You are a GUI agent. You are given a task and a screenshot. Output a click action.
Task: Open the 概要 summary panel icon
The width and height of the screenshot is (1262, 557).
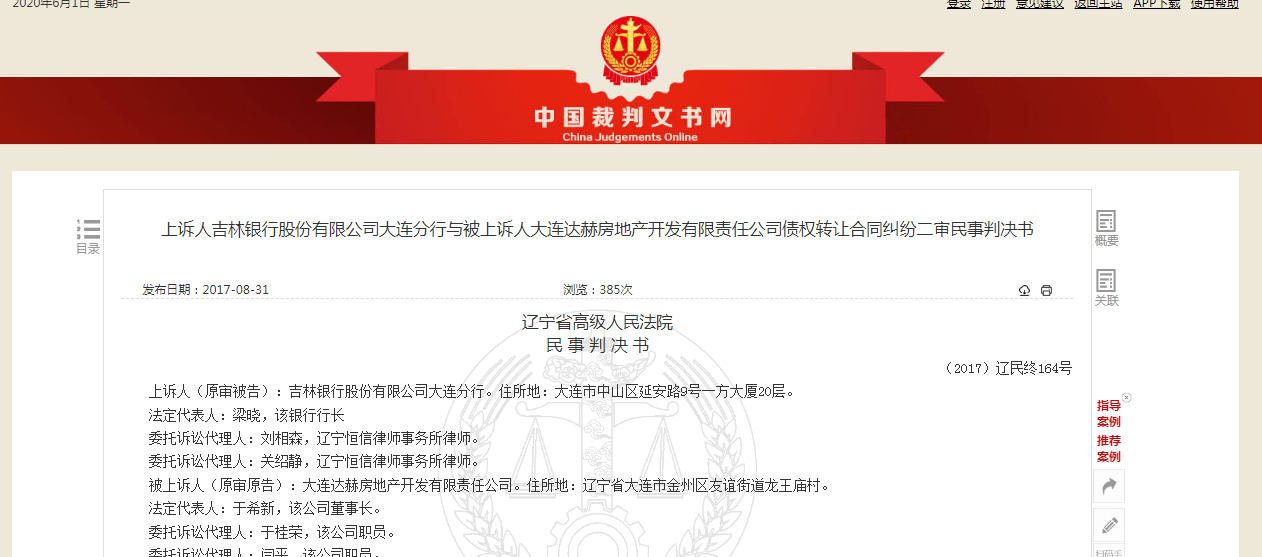(1106, 229)
